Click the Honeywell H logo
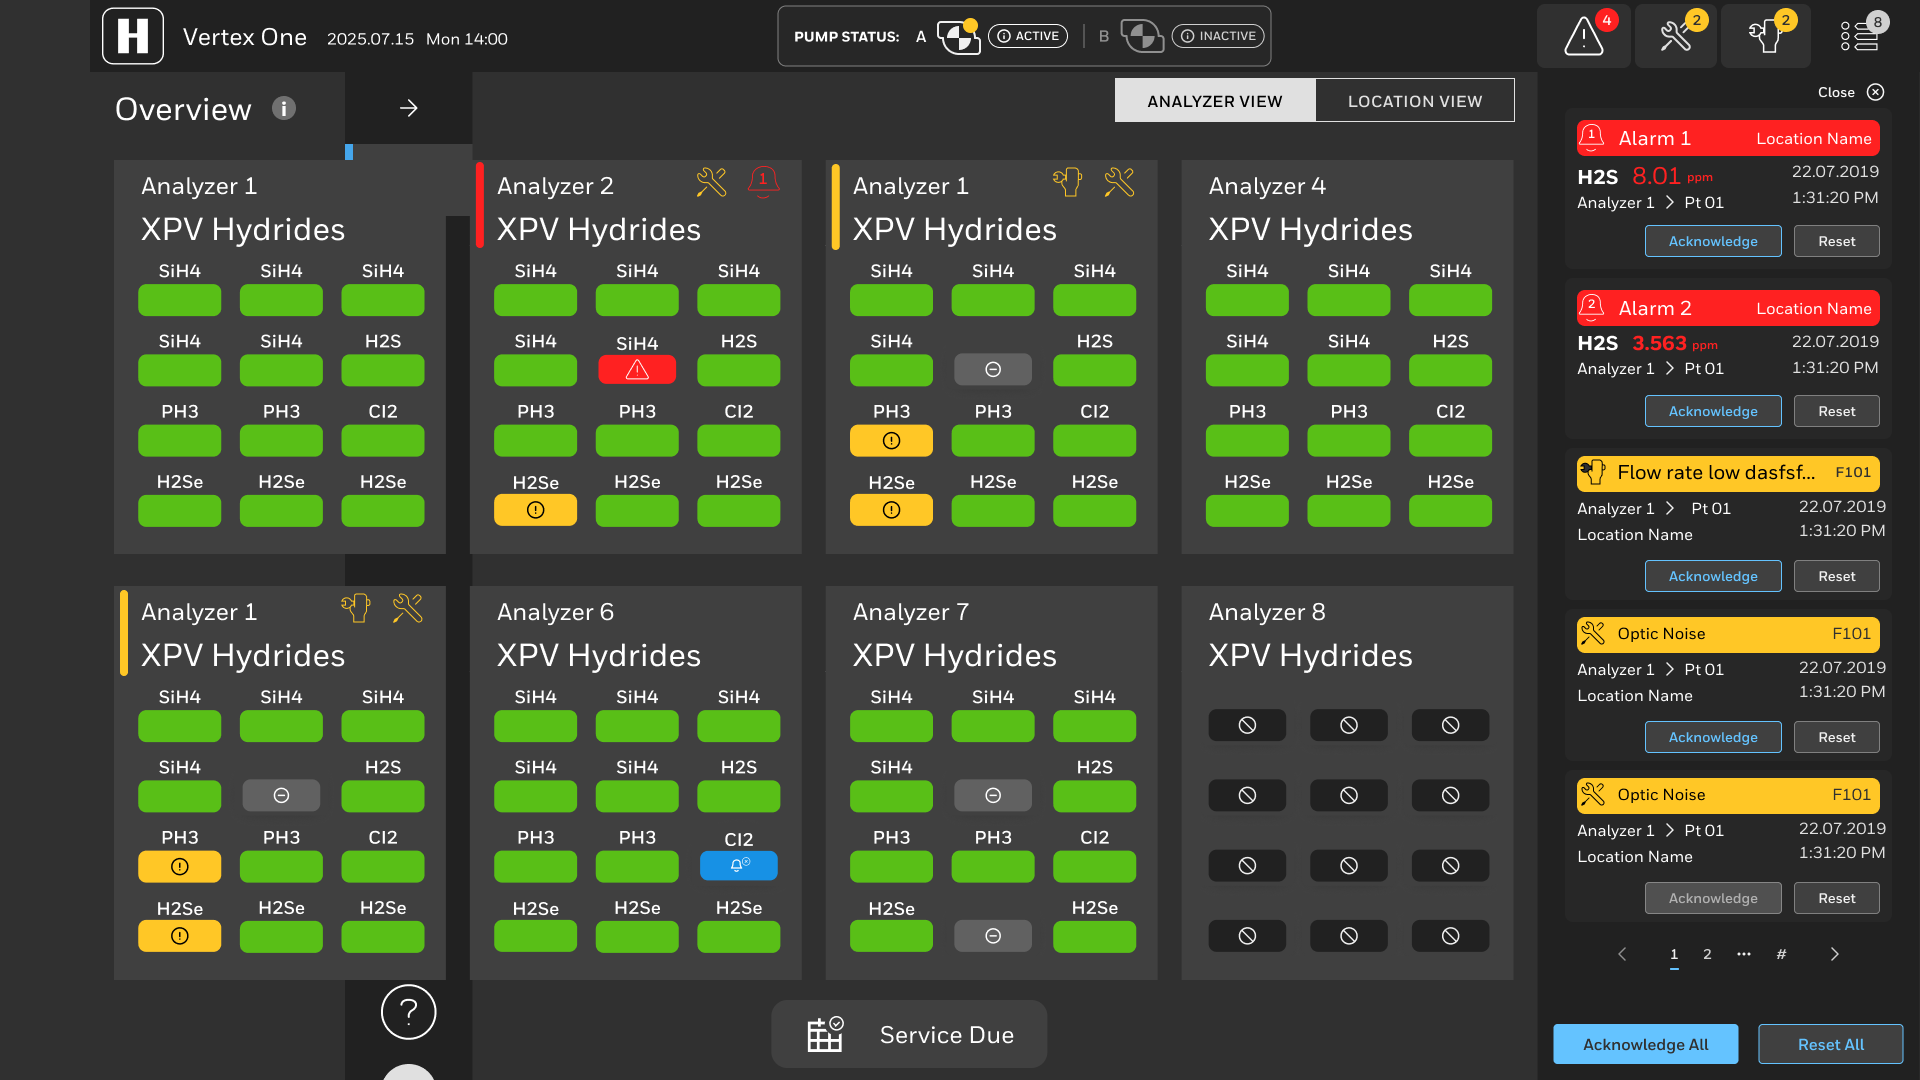Viewport: 1920px width, 1080px height. tap(133, 37)
